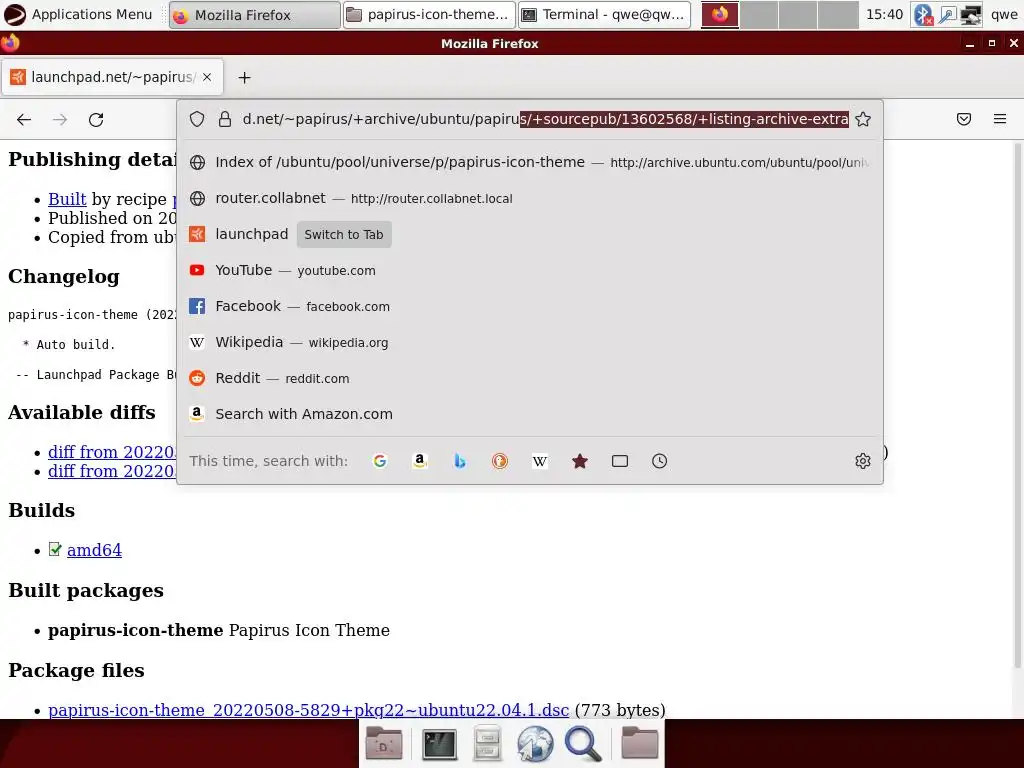Go back using the back arrow
The height and width of the screenshot is (768, 1024).
[x=24, y=120]
